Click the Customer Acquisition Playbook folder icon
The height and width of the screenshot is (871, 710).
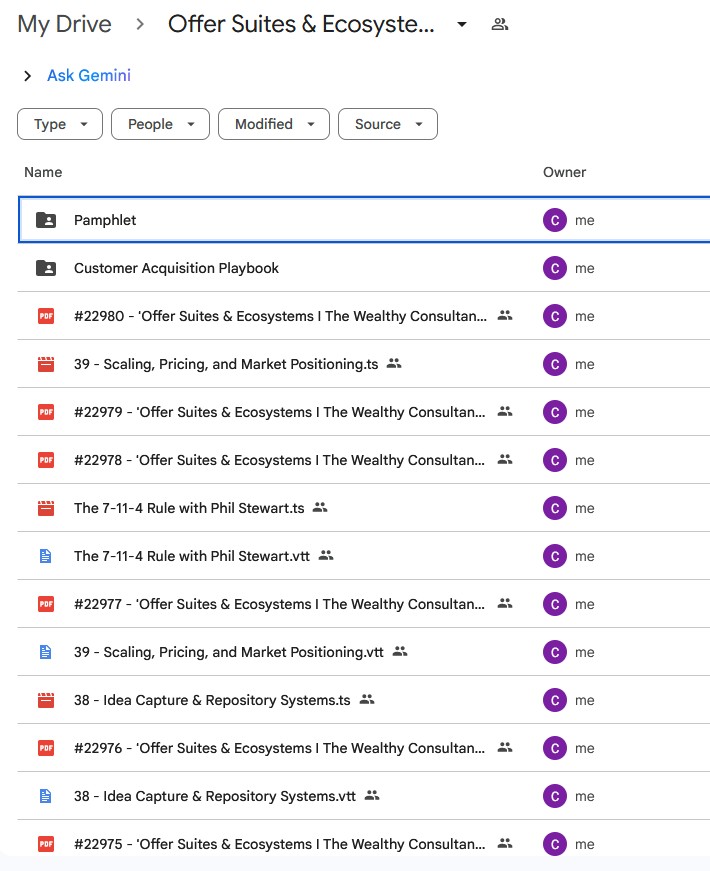(45, 268)
